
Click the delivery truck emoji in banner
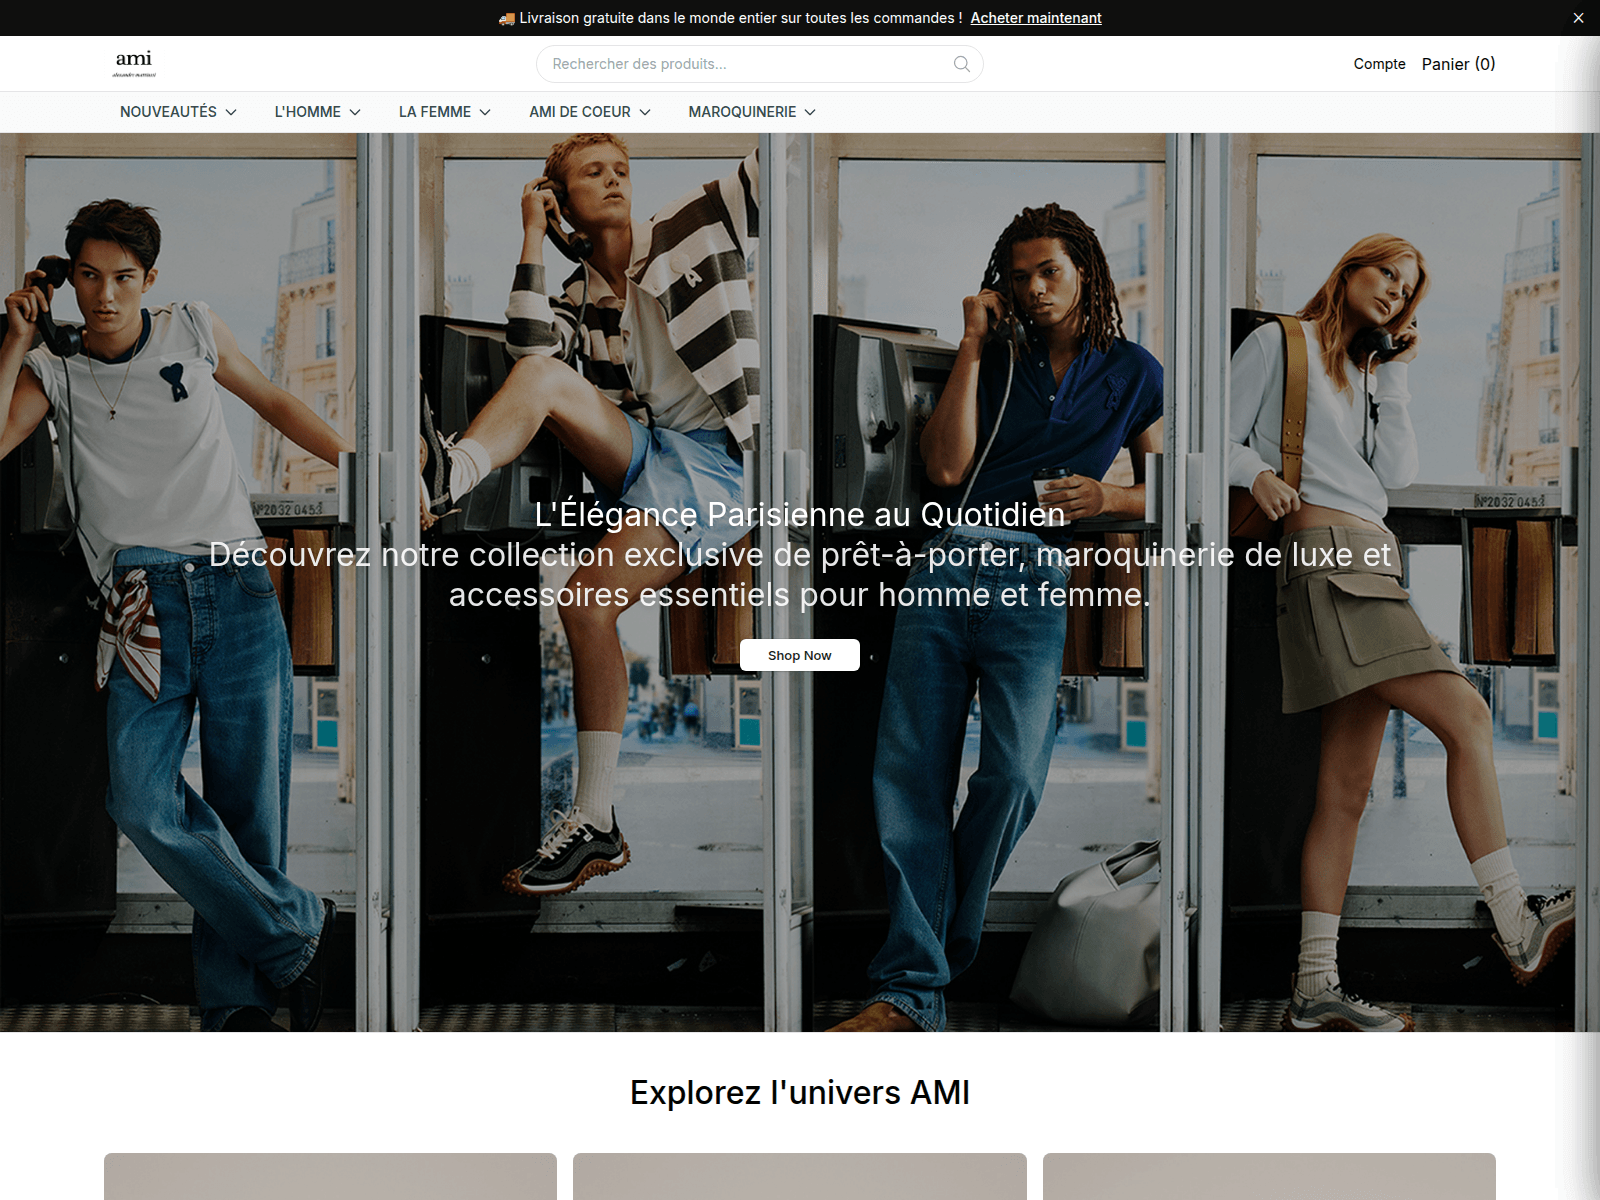point(507,18)
